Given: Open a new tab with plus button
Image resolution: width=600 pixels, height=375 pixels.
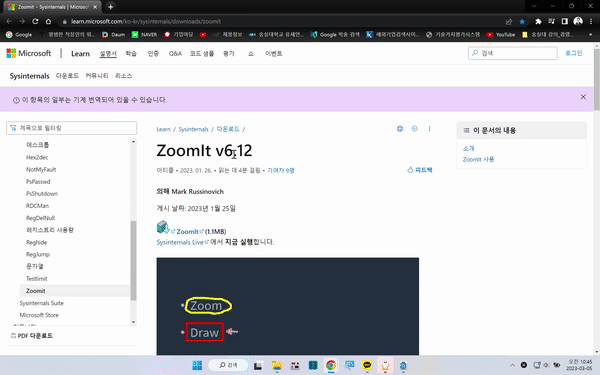Looking at the screenshot, I should pyautogui.click(x=111, y=7).
